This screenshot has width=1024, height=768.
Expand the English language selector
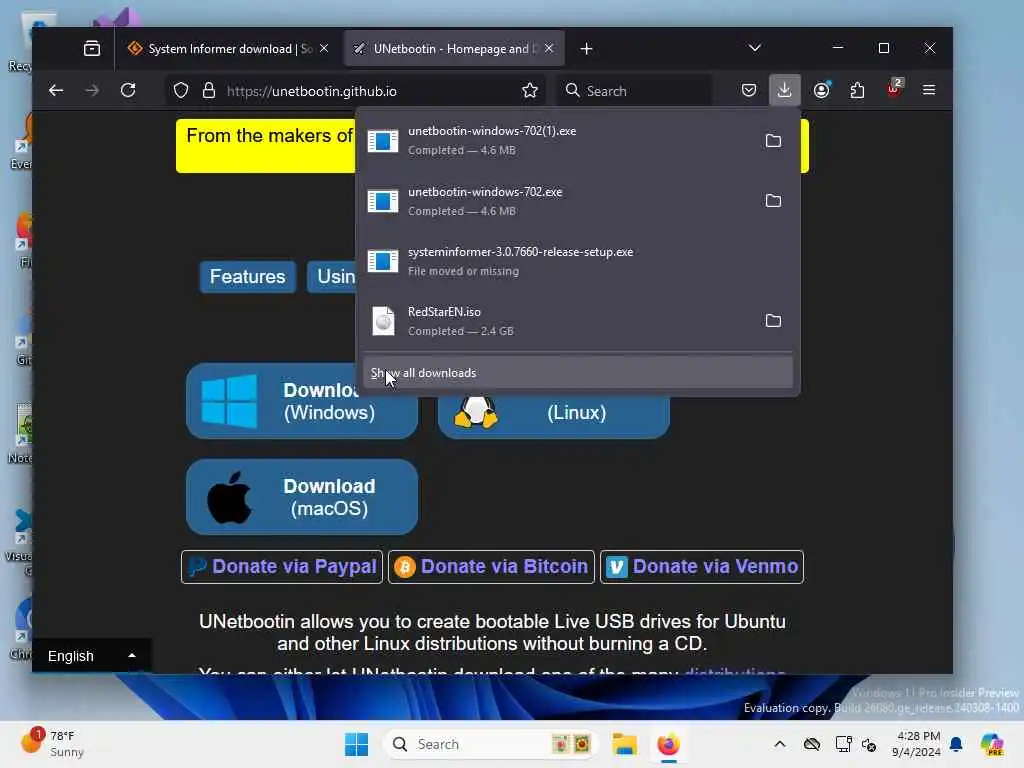tap(91, 656)
